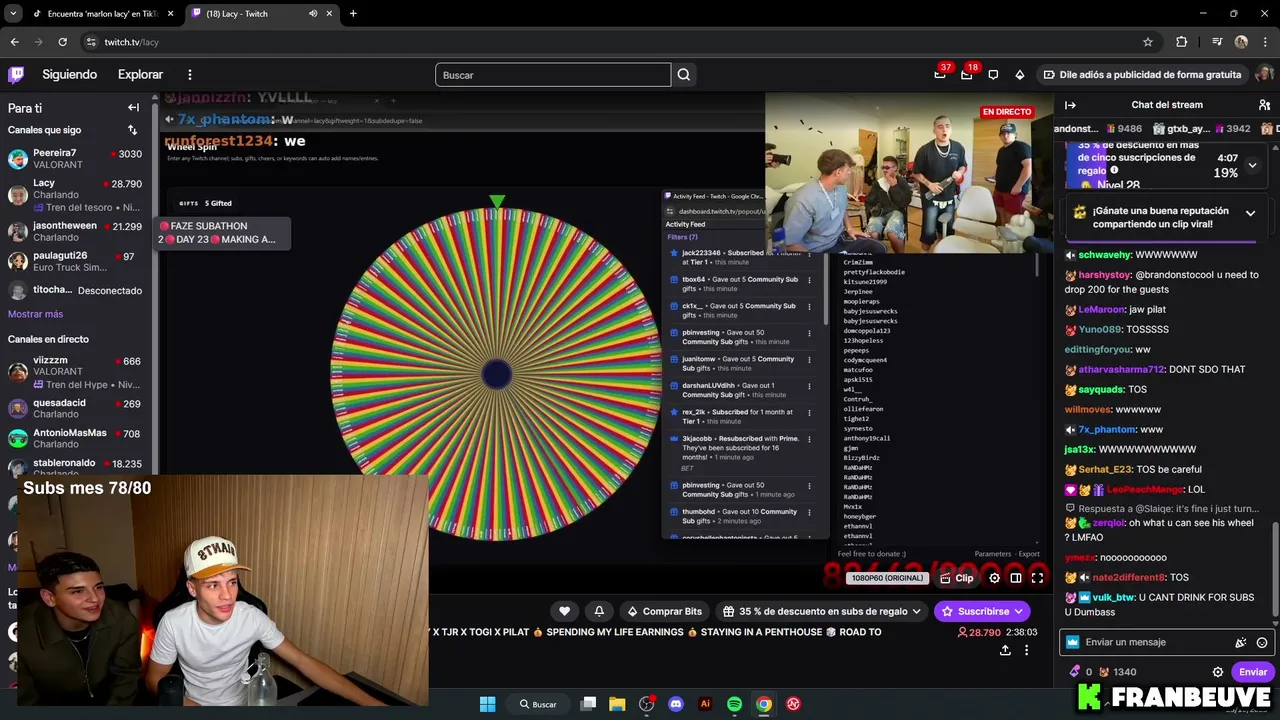Image resolution: width=1280 pixels, height=720 pixels.
Task: Open a new browser tab
Action: tap(353, 14)
